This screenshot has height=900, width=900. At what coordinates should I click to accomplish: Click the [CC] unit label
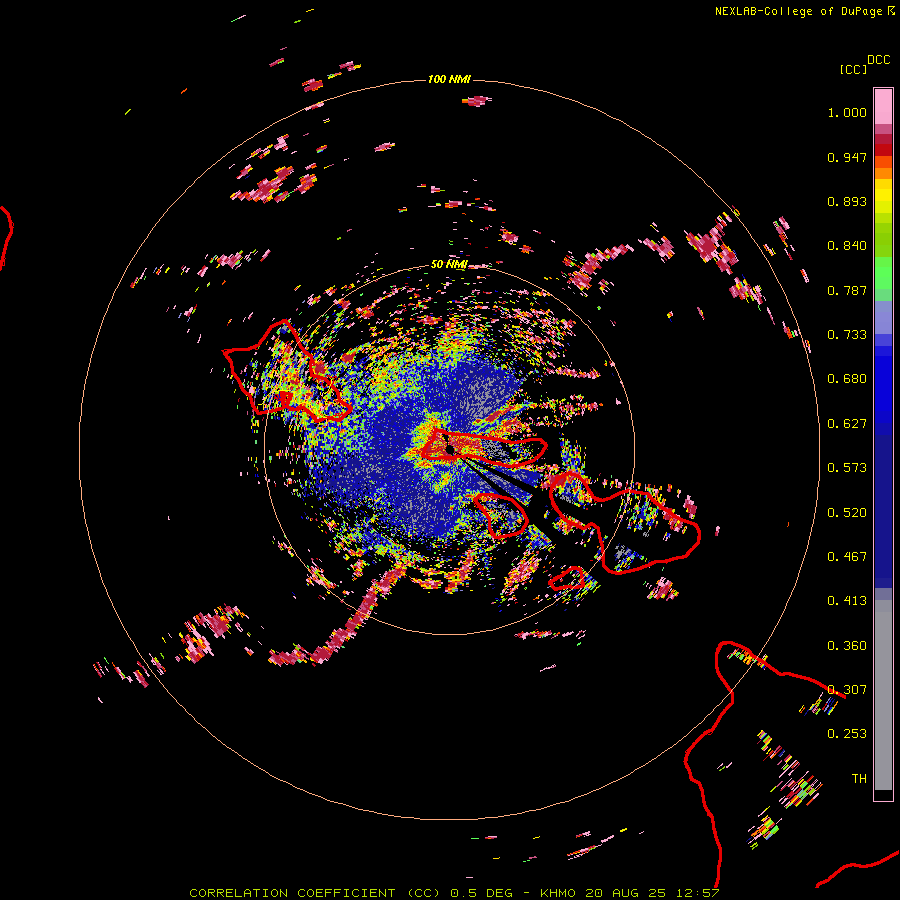click(853, 69)
